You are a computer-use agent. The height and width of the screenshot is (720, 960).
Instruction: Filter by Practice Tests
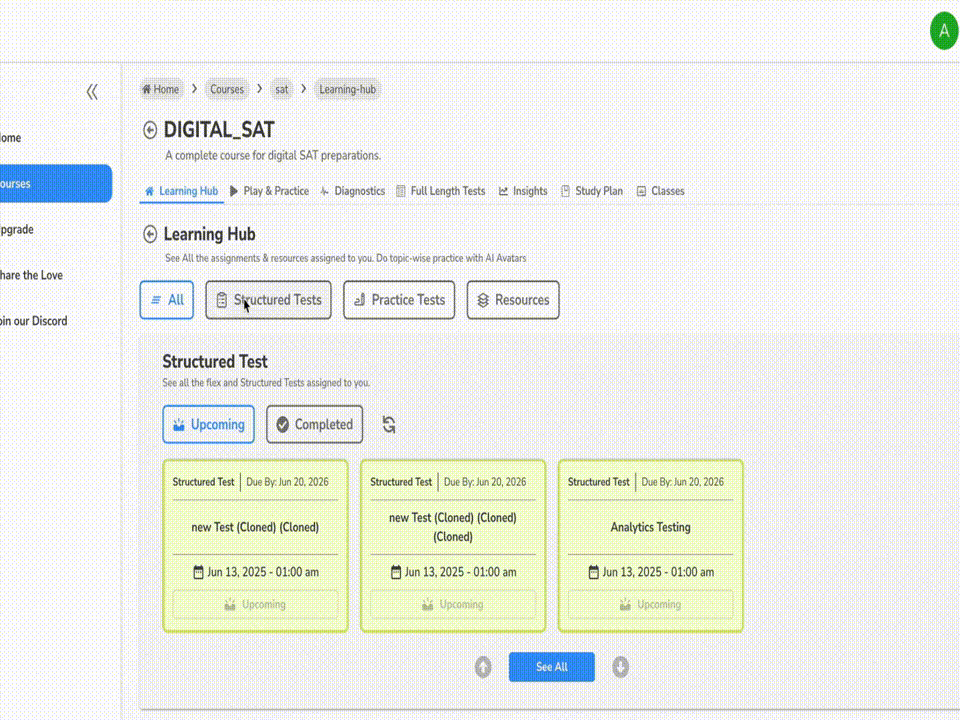399,300
